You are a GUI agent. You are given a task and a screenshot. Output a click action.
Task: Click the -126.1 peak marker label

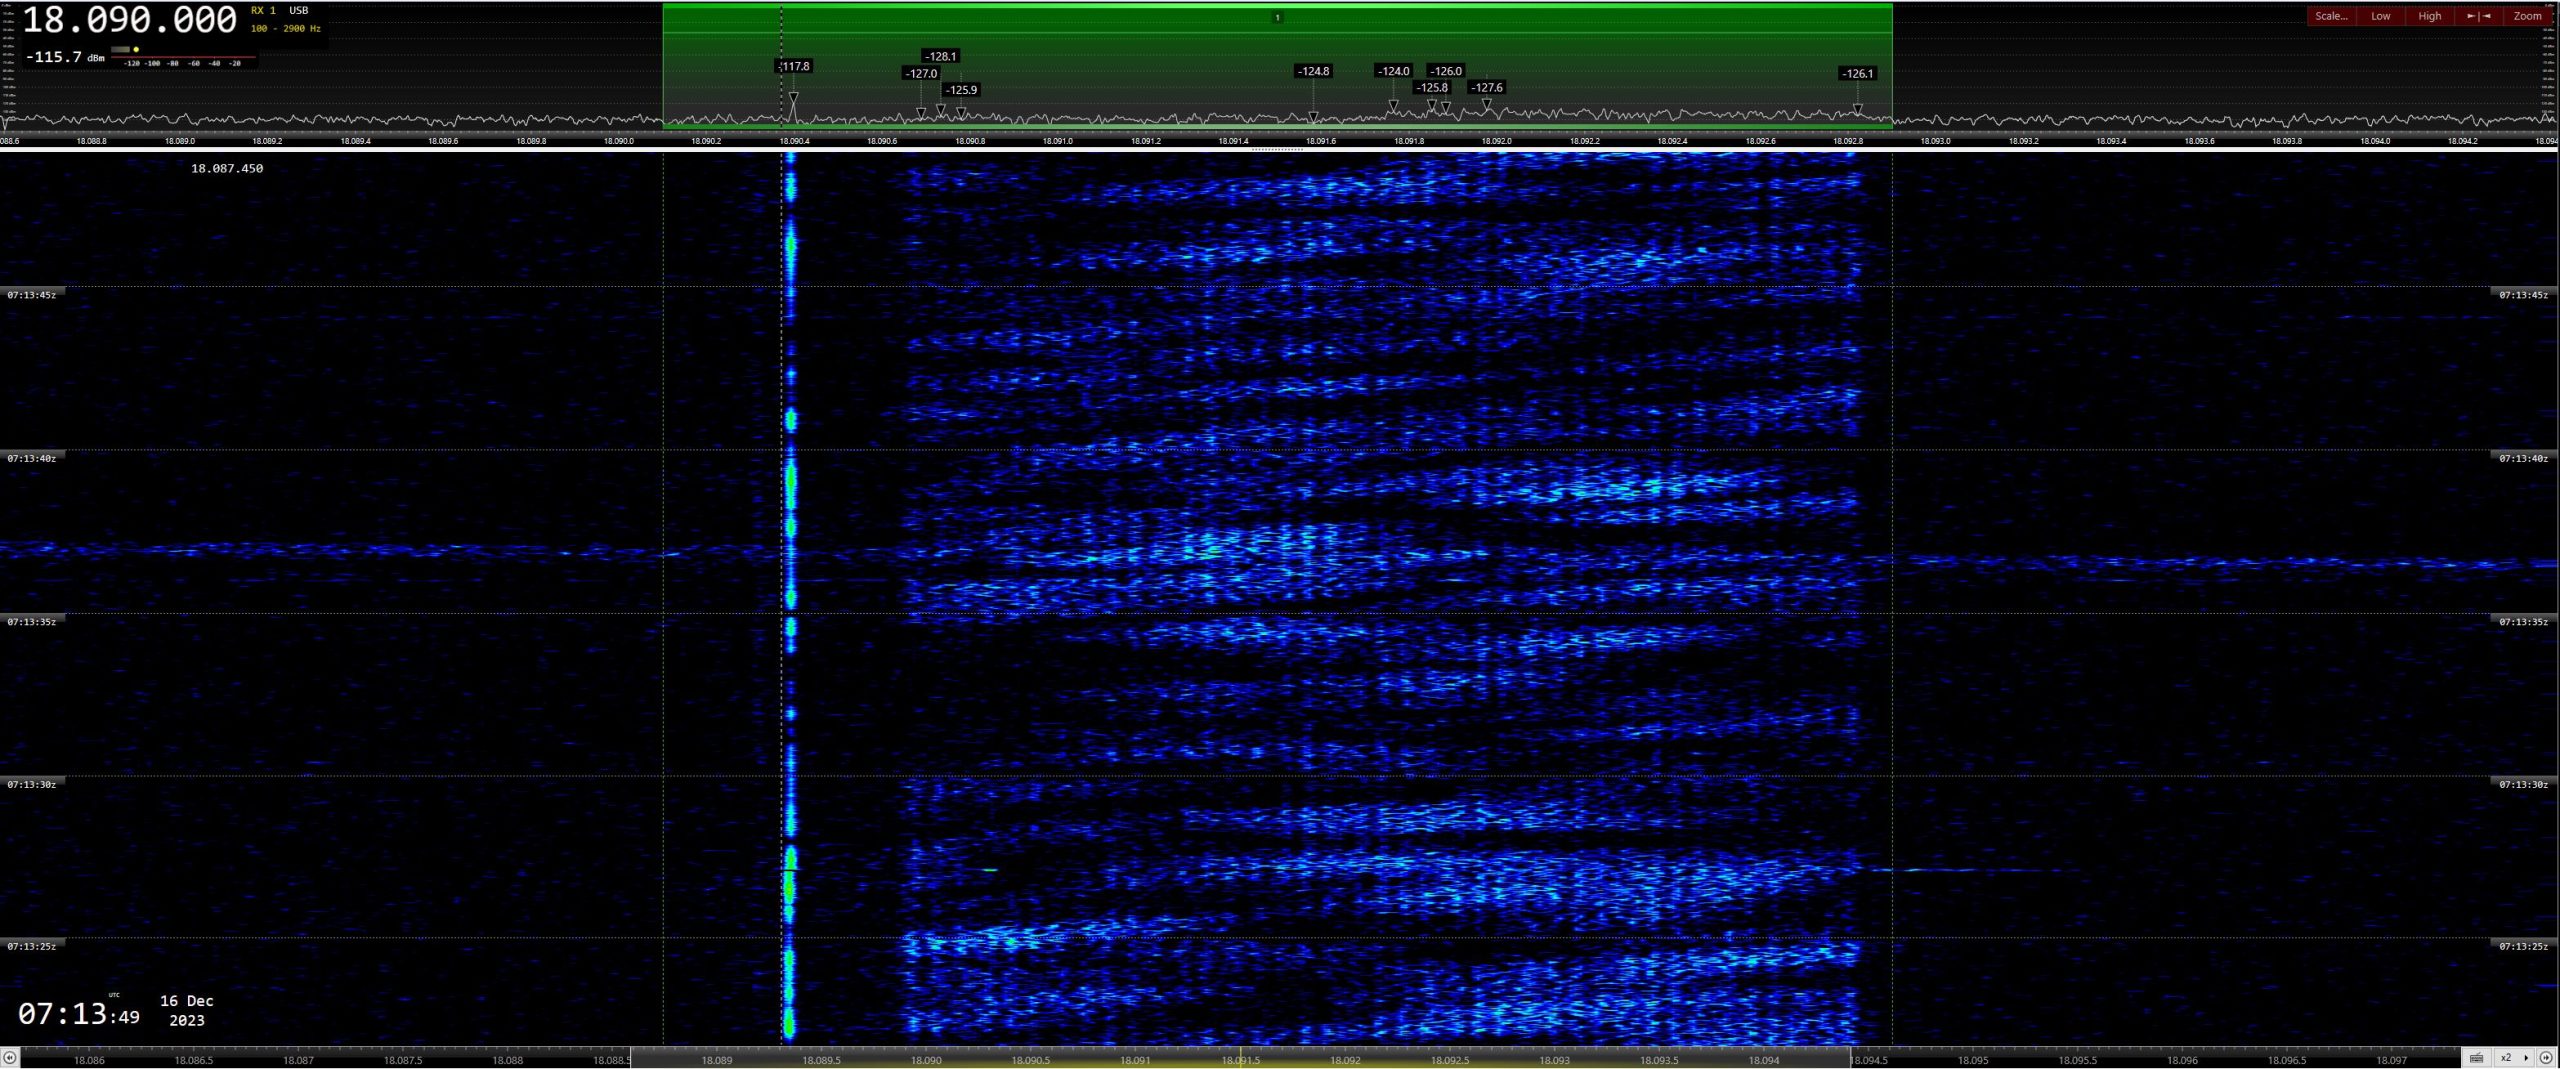[1857, 73]
